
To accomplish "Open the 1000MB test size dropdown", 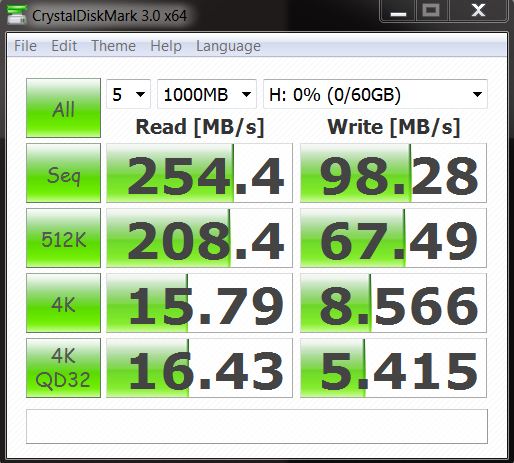I will (x=207, y=94).
